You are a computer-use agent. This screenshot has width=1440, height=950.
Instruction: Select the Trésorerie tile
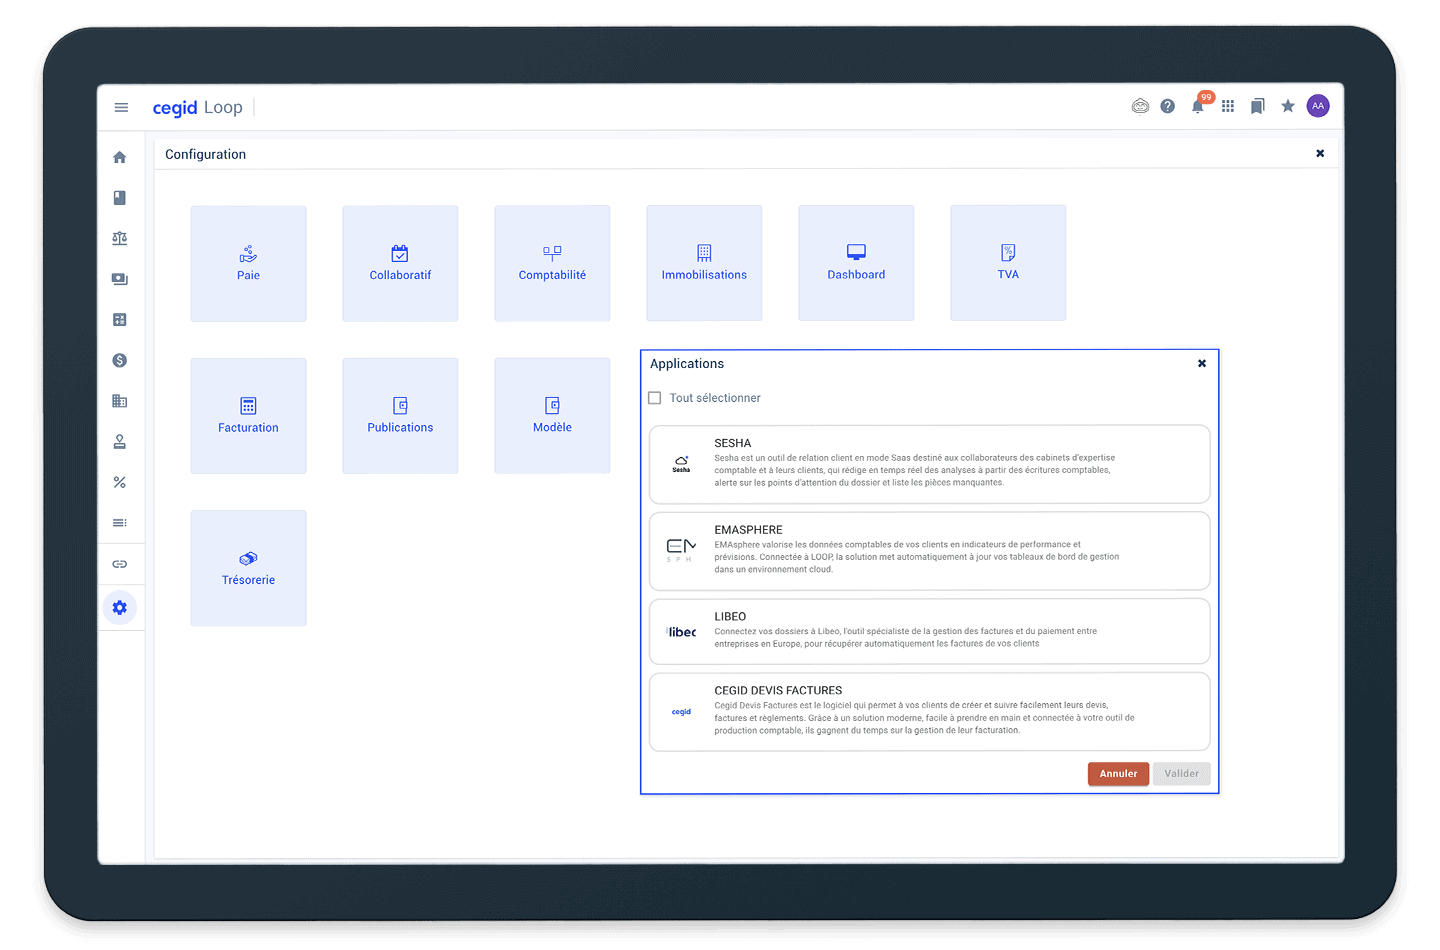248,568
